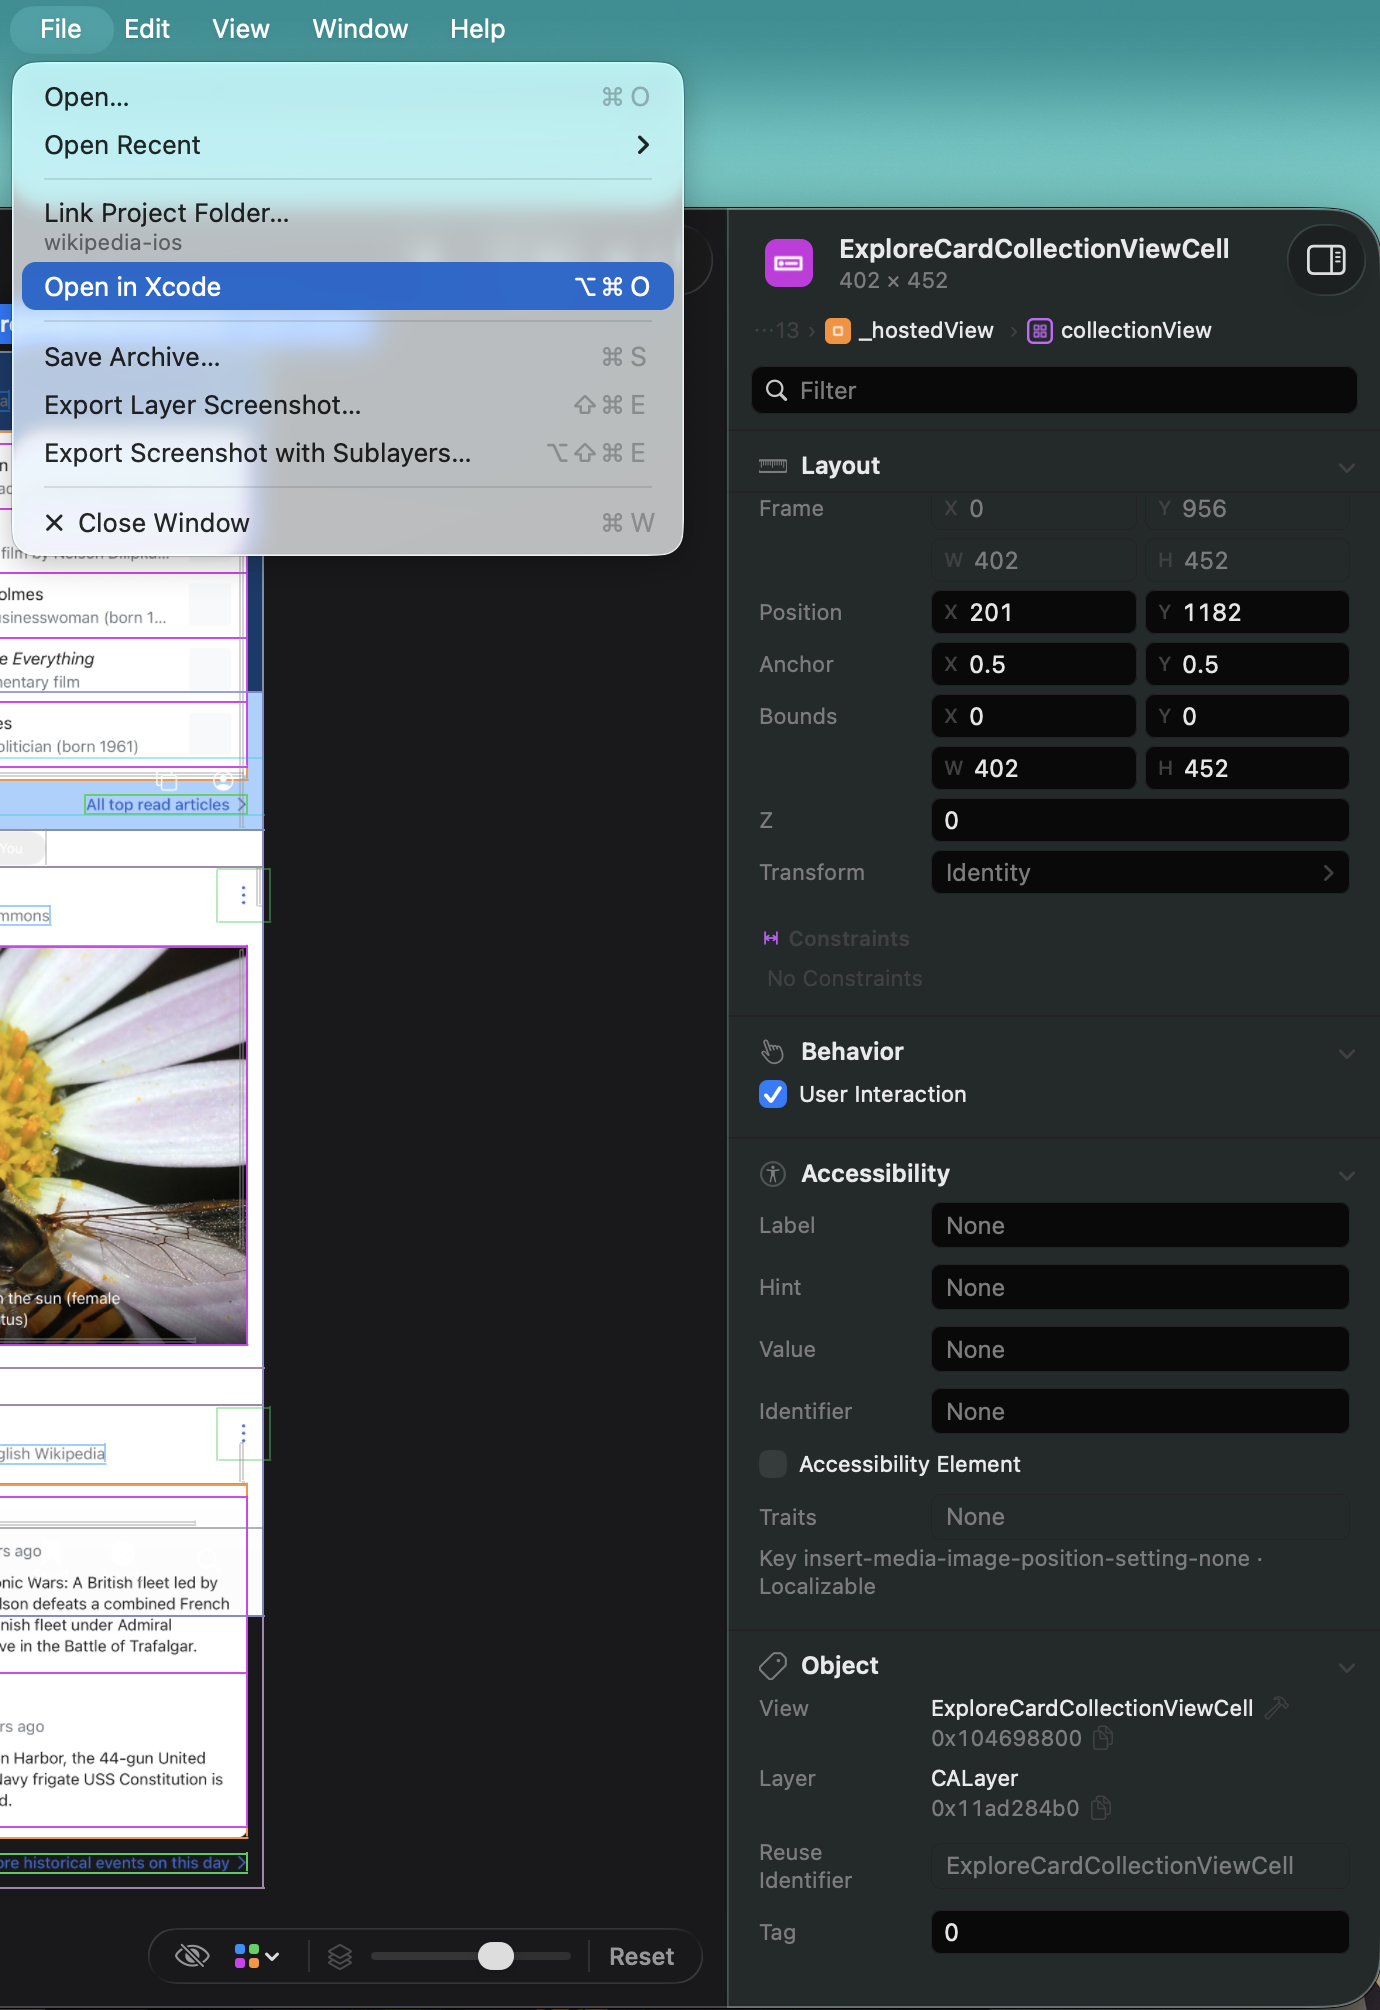Expand the Transform Identity row
Viewport: 1380px width, 2010px height.
pos(1140,872)
